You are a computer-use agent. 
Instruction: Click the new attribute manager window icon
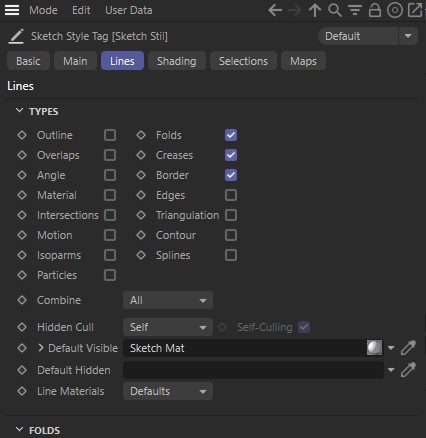click(x=415, y=10)
